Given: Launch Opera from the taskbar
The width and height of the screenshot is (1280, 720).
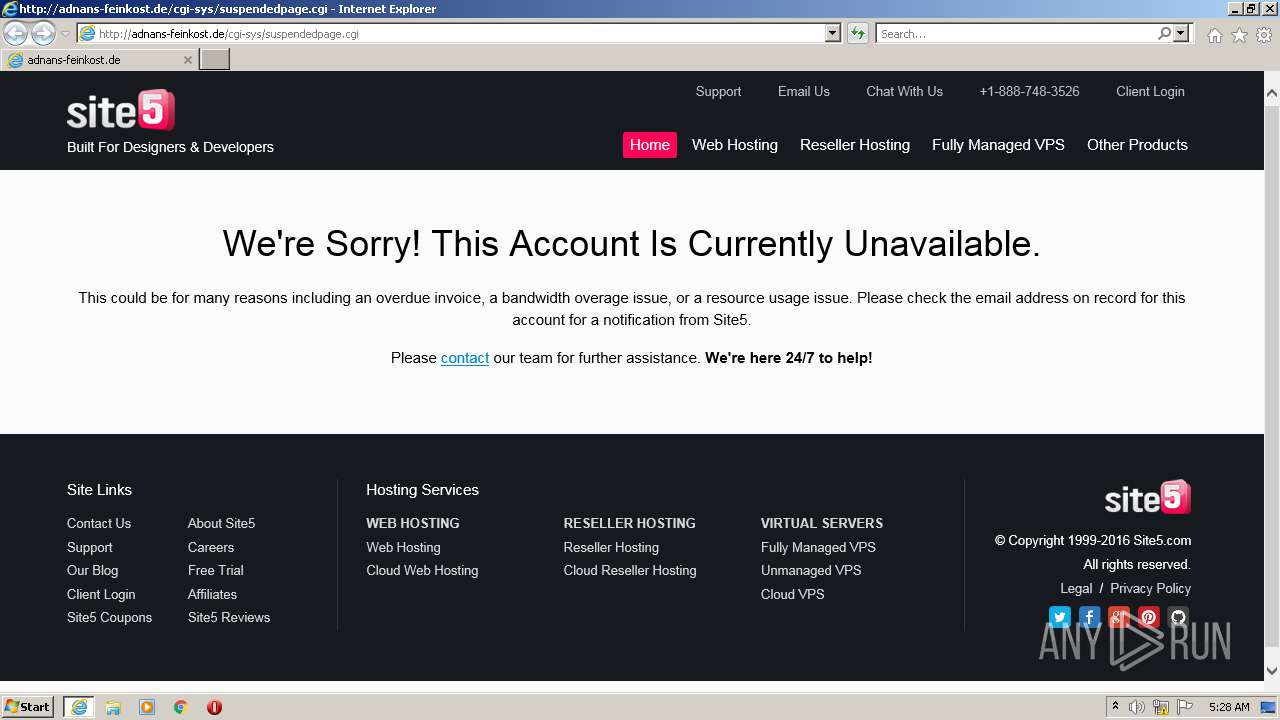Looking at the screenshot, I should 214,707.
